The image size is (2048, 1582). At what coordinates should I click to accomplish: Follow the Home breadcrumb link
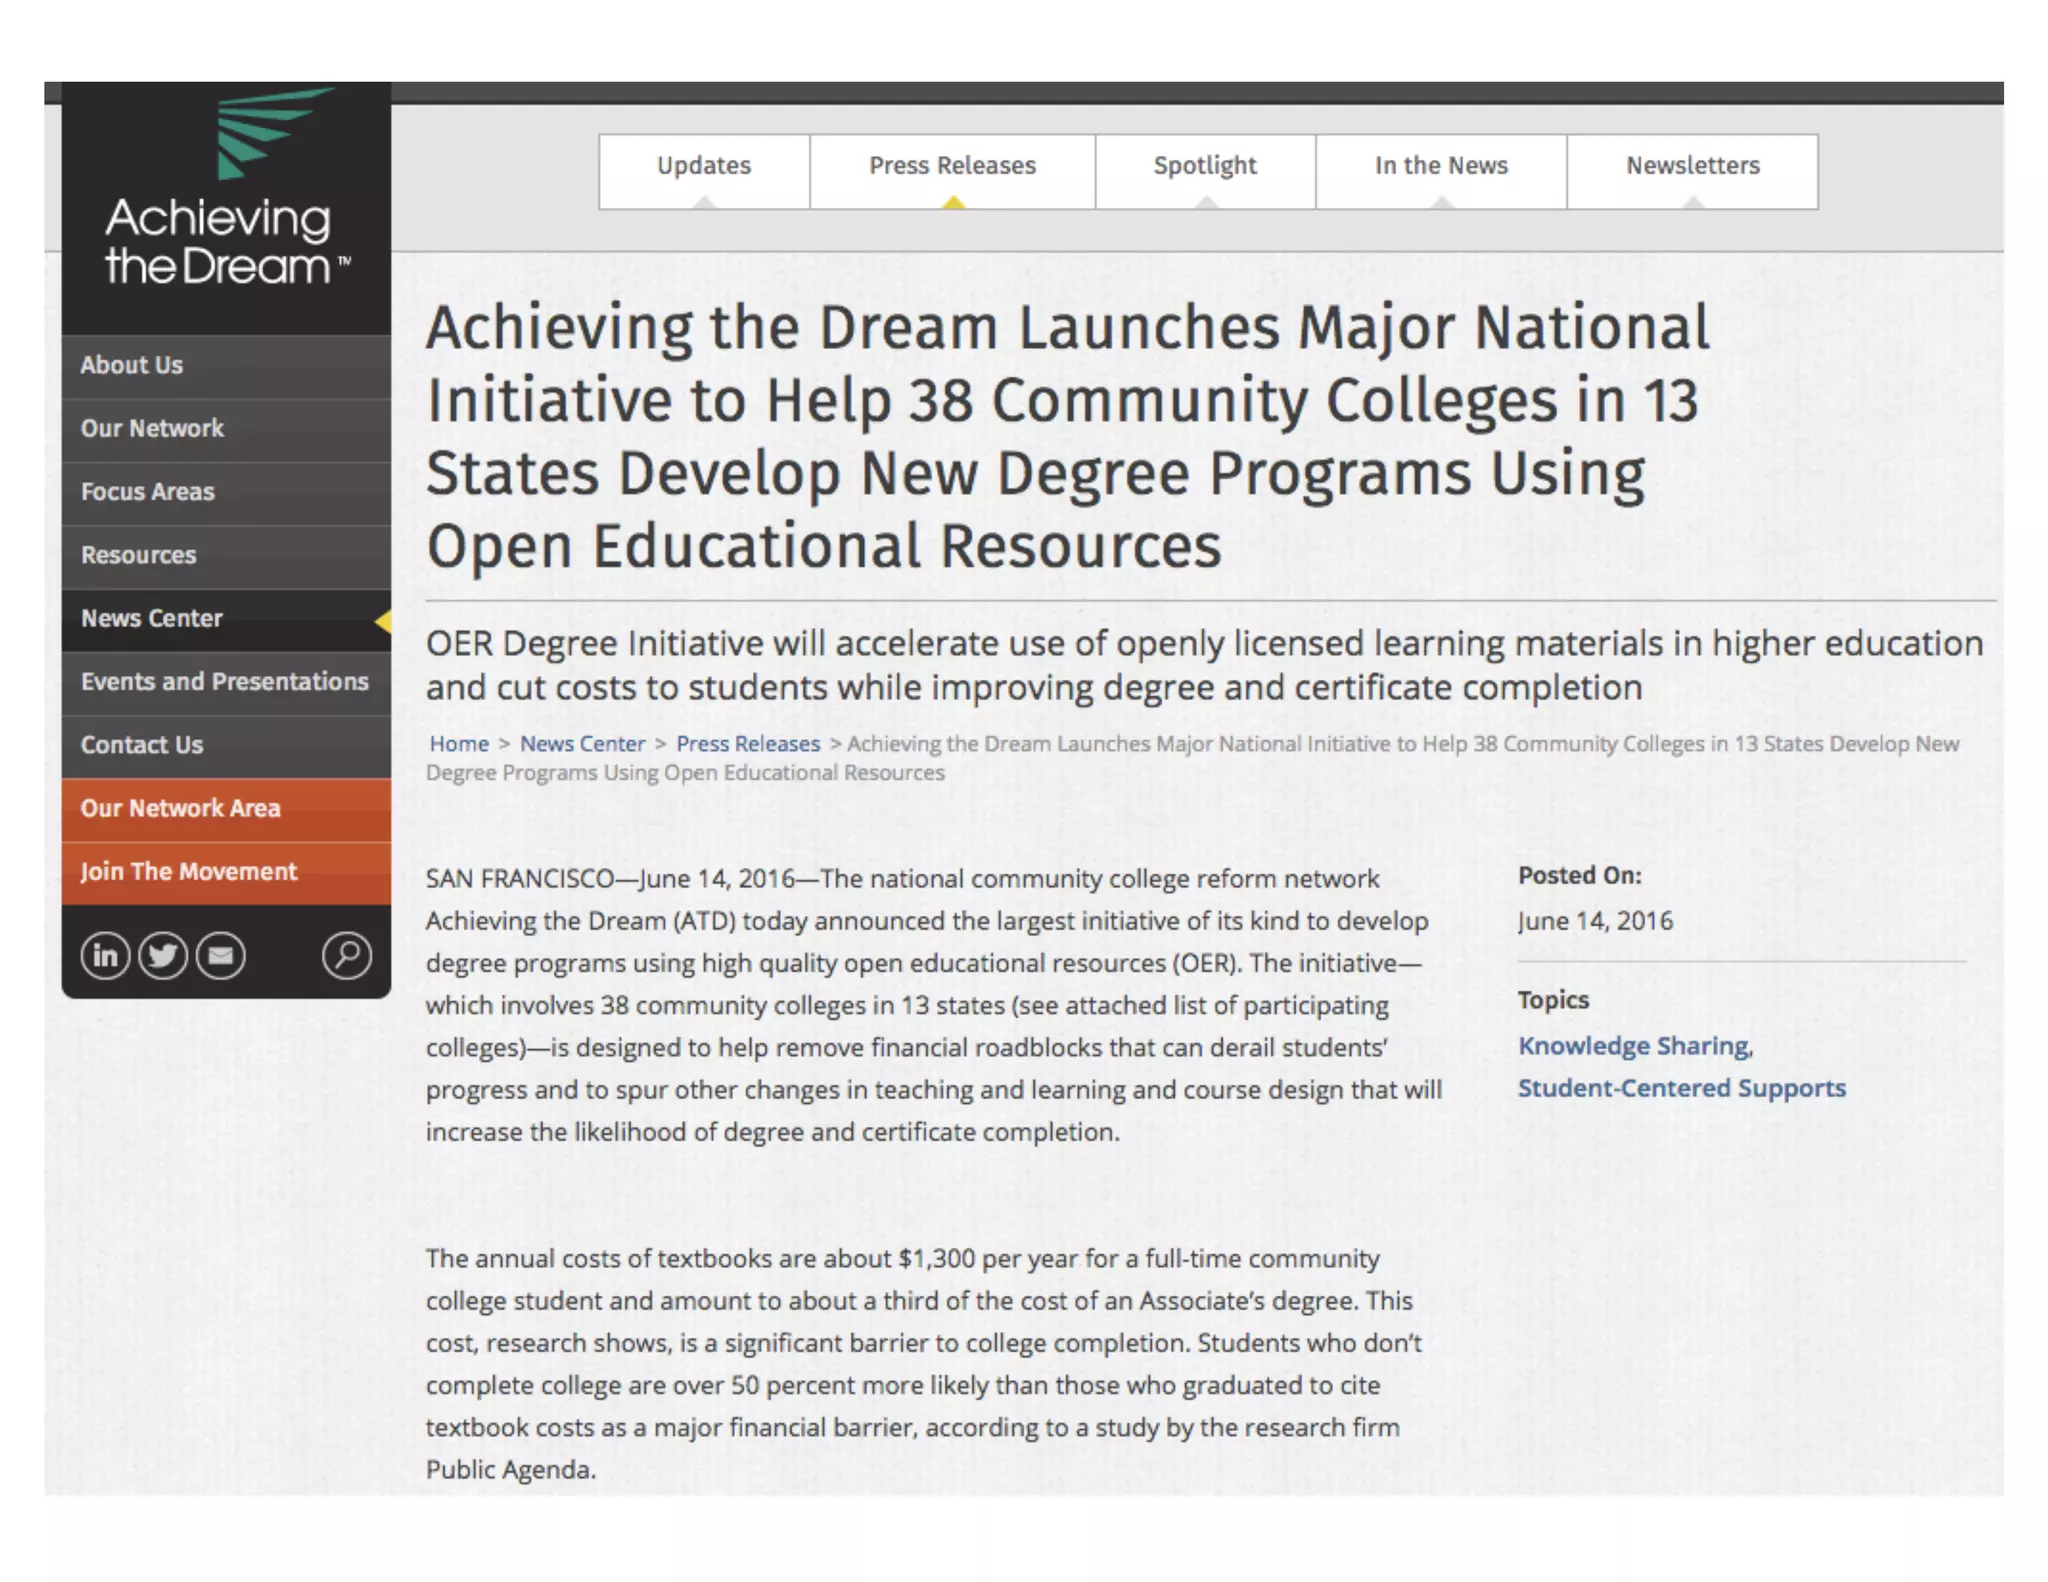click(459, 744)
